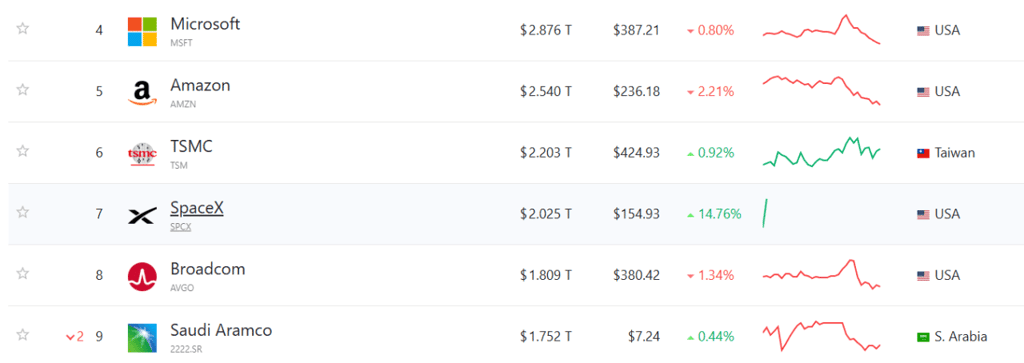The image size is (1024, 363).
Task: Click the SPCX ticker symbol
Action: 182,227
